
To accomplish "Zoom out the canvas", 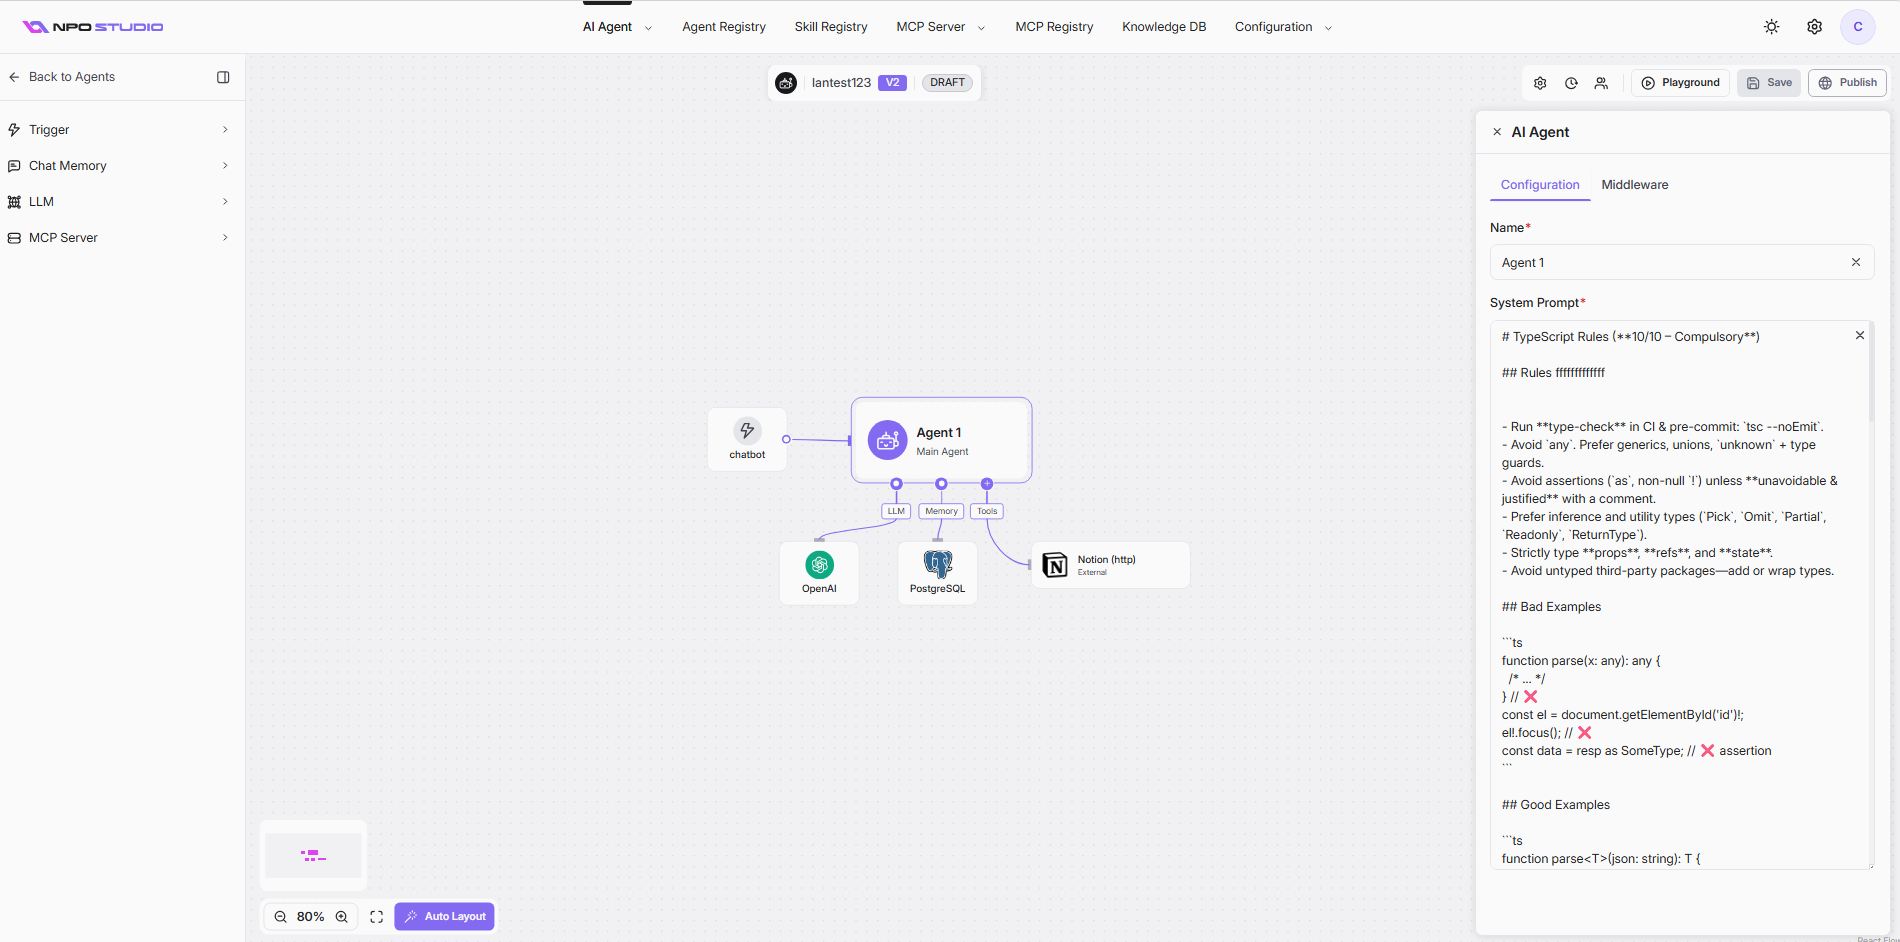I will coord(281,917).
